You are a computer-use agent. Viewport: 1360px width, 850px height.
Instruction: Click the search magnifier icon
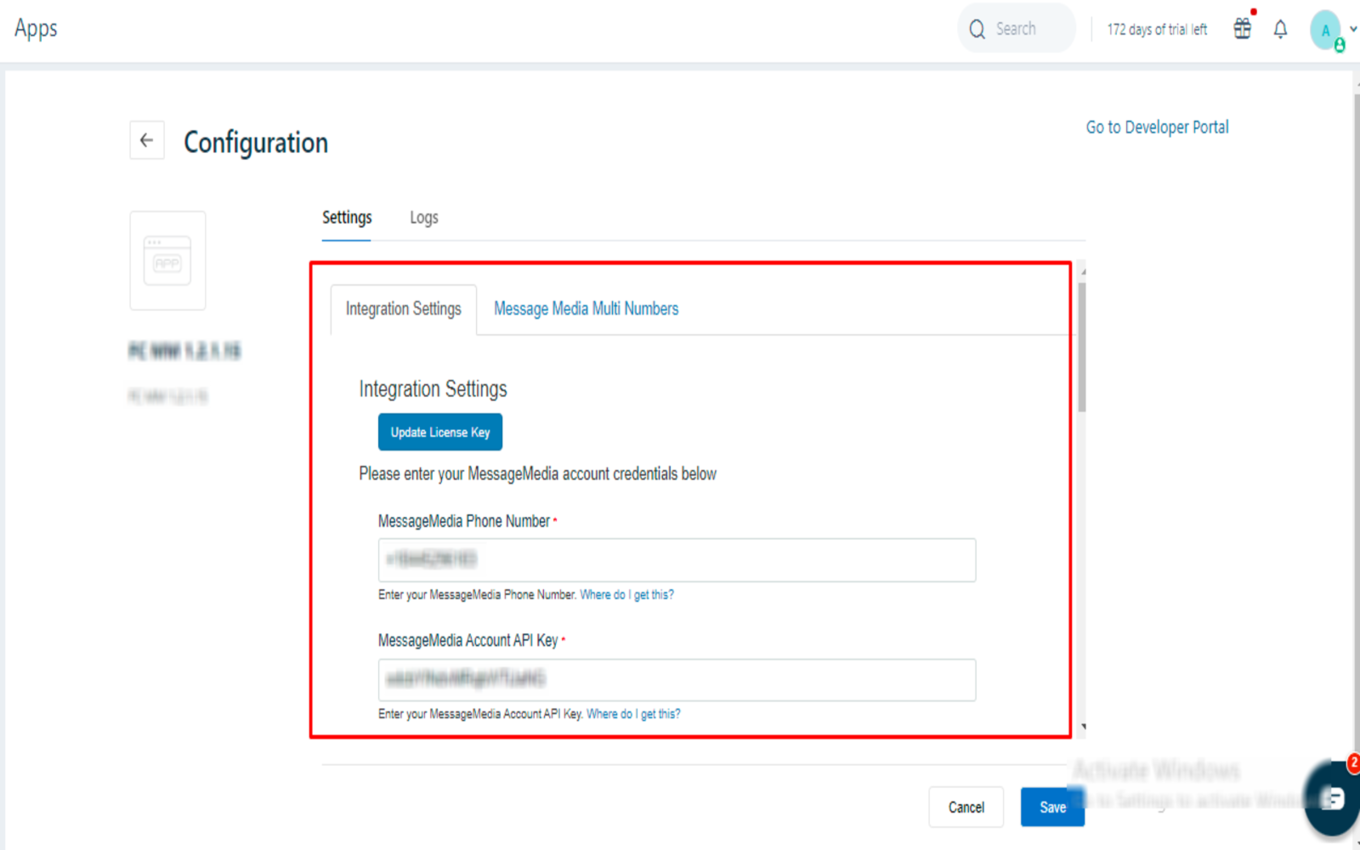click(977, 29)
